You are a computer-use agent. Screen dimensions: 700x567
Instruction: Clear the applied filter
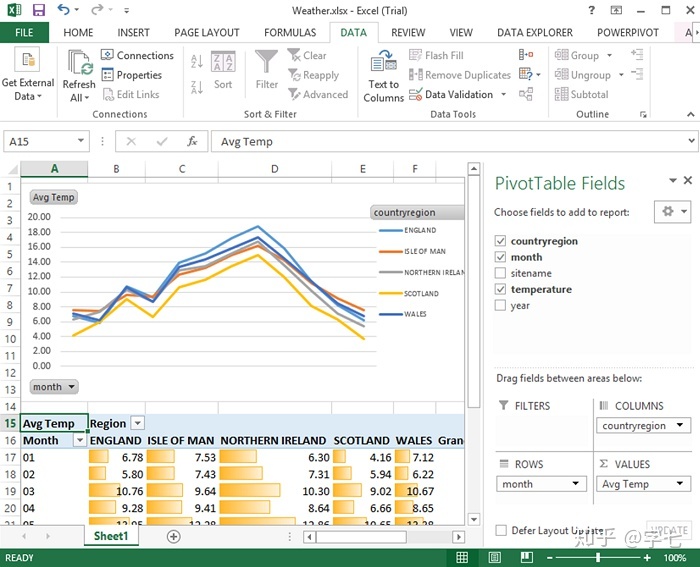[x=307, y=55]
